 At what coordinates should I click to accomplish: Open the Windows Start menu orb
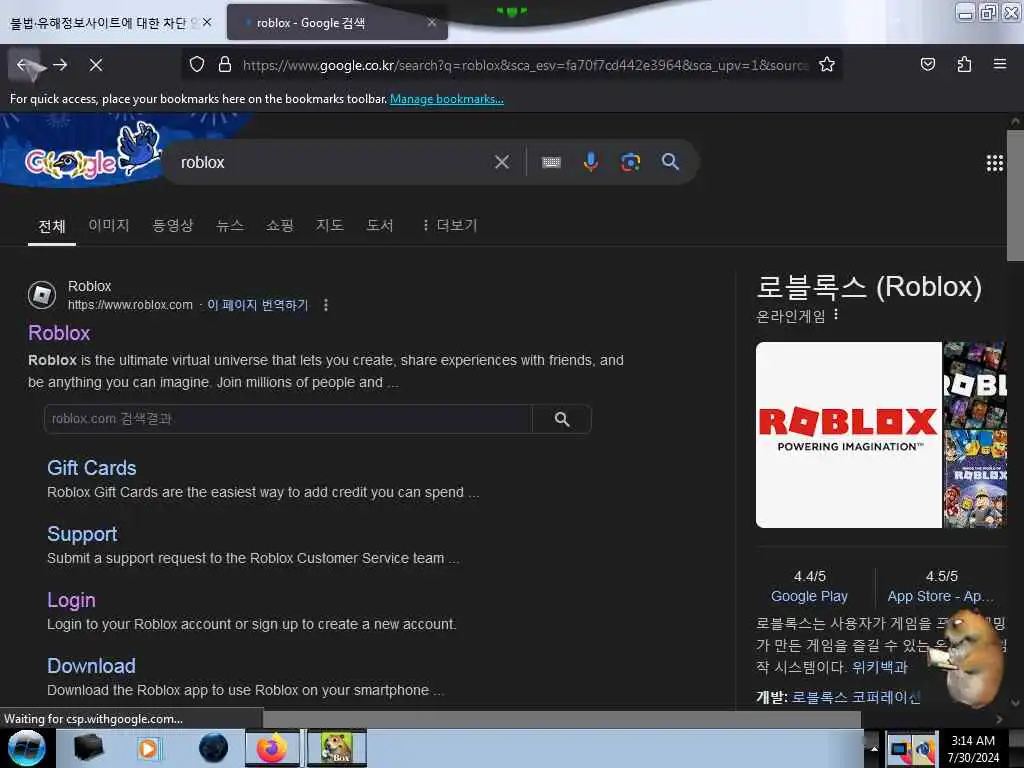click(27, 748)
